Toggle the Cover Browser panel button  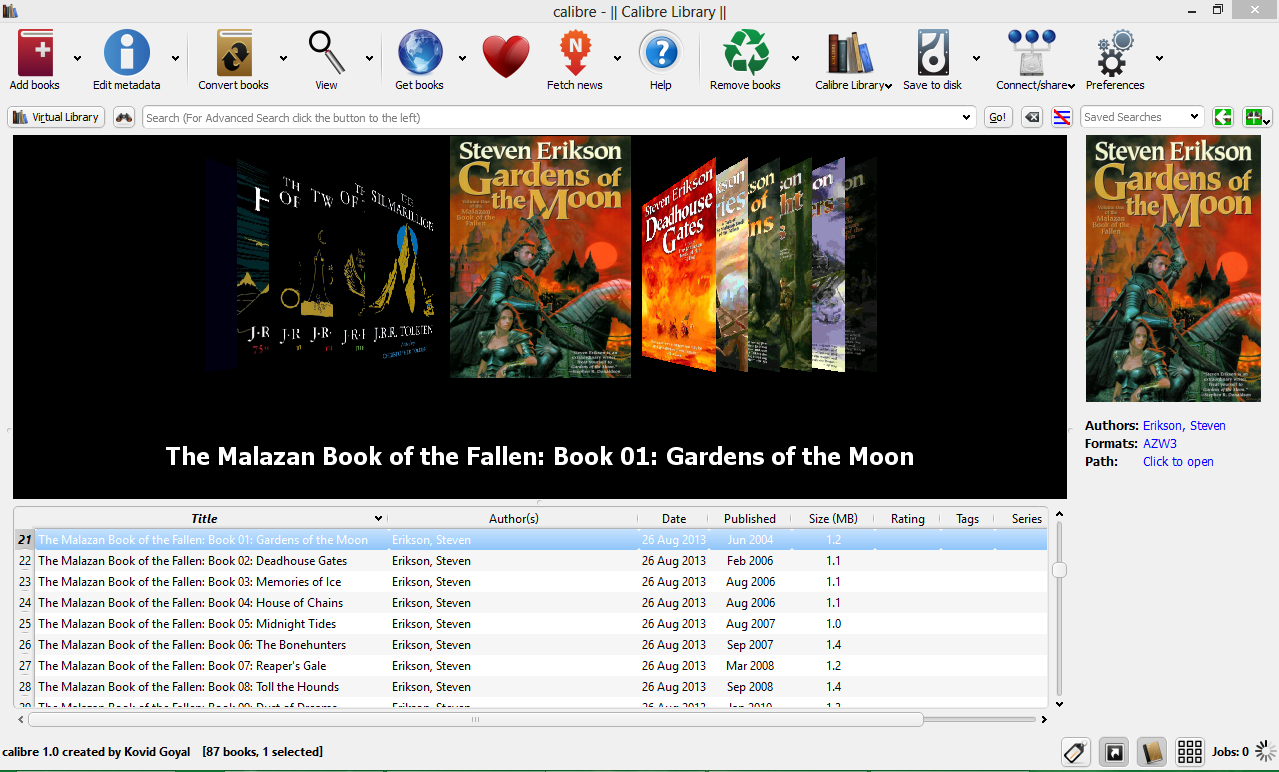click(1113, 752)
